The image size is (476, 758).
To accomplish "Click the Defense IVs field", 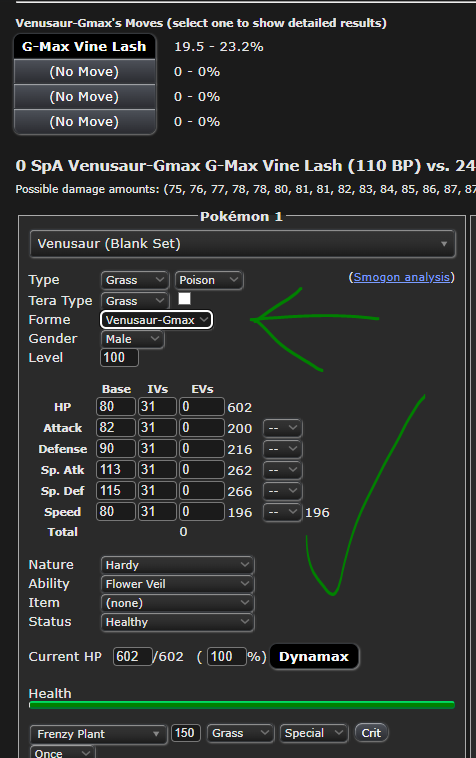I will 157,449.
